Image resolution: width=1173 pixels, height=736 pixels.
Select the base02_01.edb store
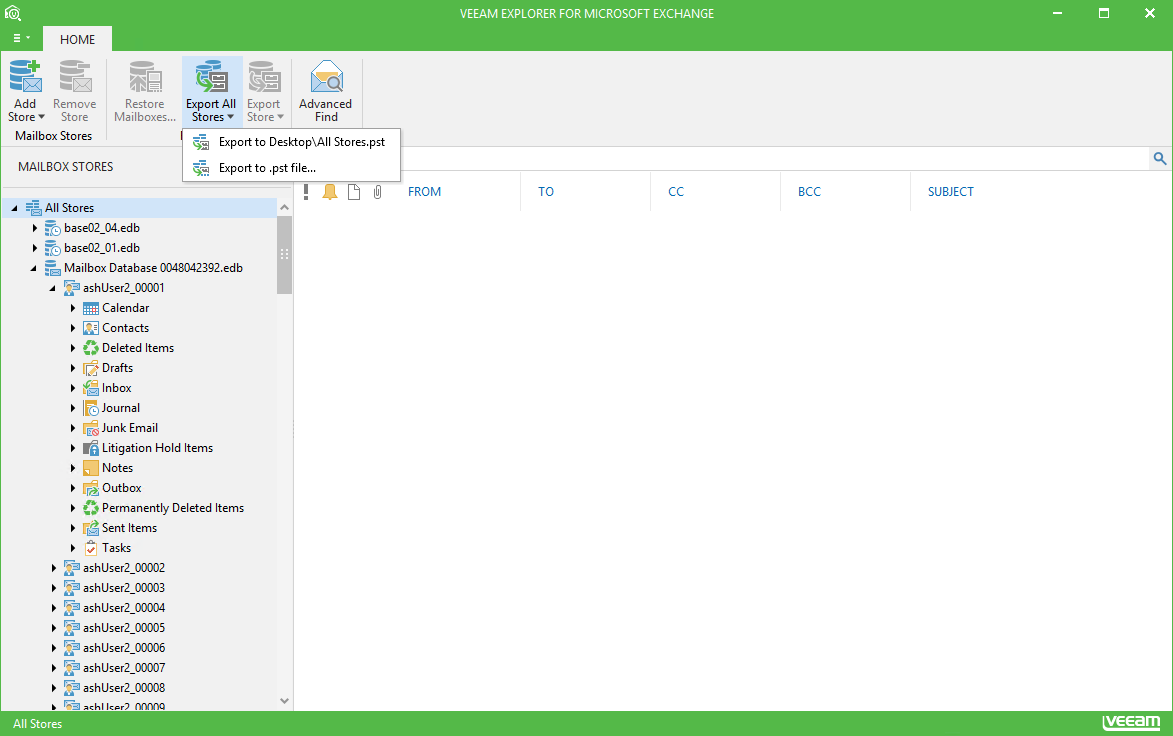click(102, 248)
